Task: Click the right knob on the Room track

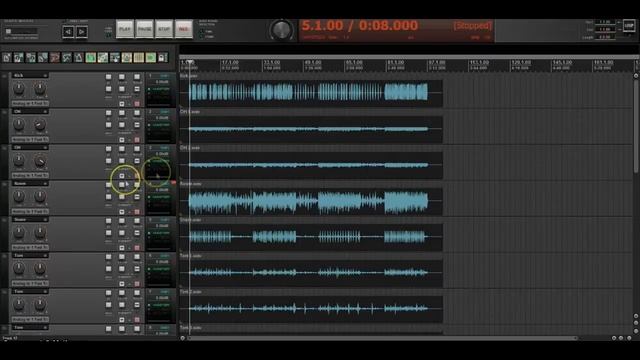Action: click(x=40, y=196)
